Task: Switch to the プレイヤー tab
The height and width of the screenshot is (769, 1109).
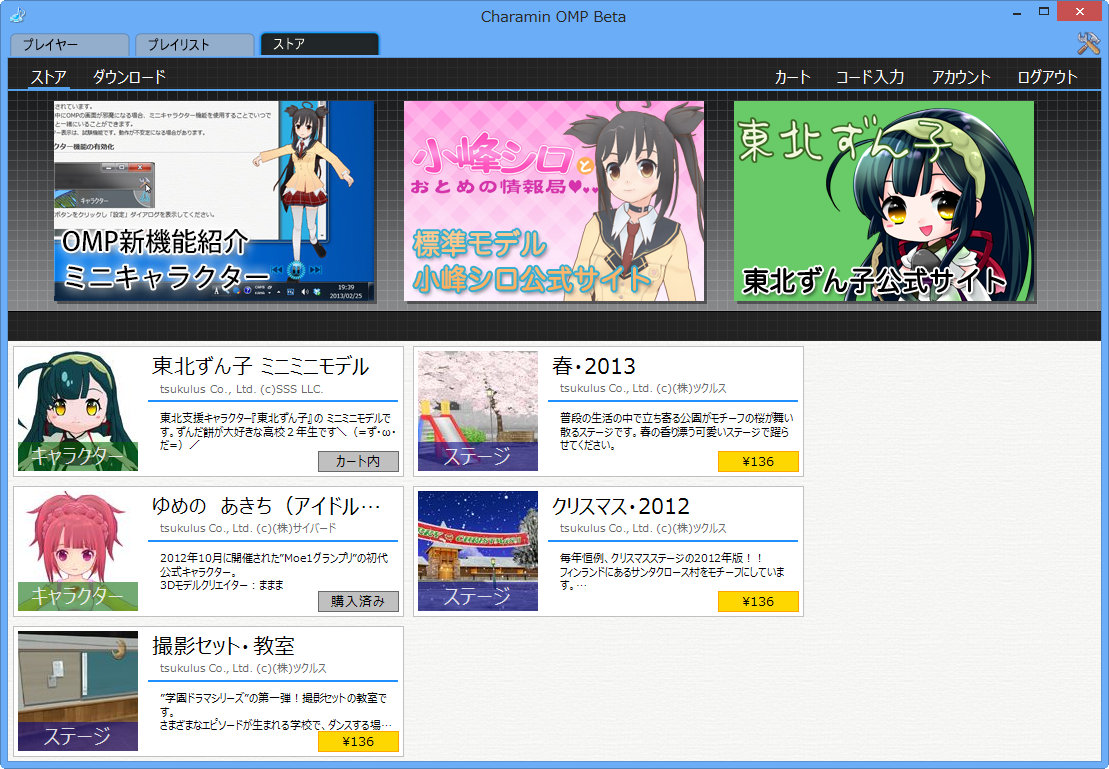Action: (x=69, y=45)
